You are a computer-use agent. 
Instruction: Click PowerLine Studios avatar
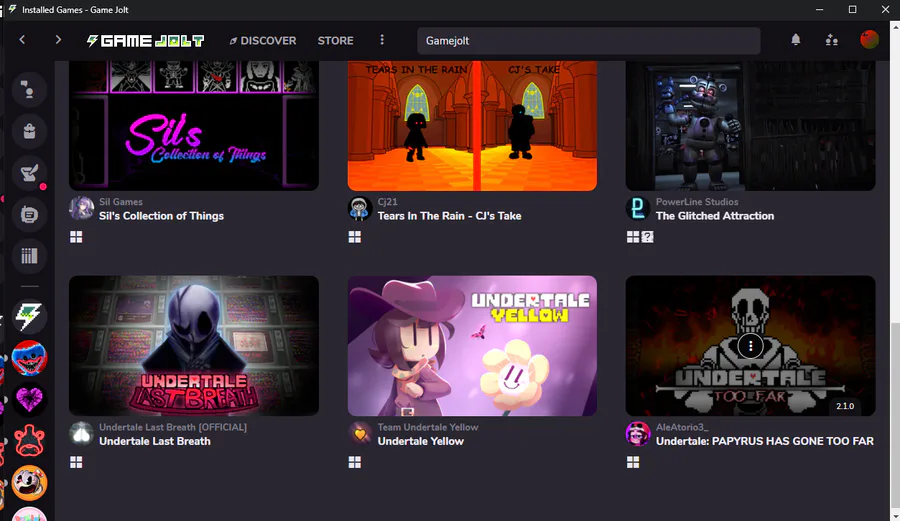point(638,208)
